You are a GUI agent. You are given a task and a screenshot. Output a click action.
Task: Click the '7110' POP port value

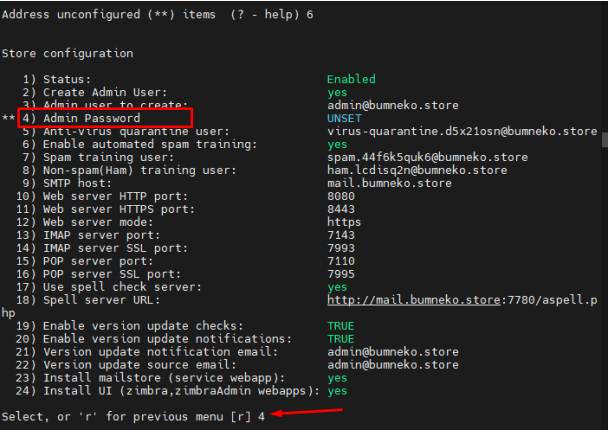(341, 261)
